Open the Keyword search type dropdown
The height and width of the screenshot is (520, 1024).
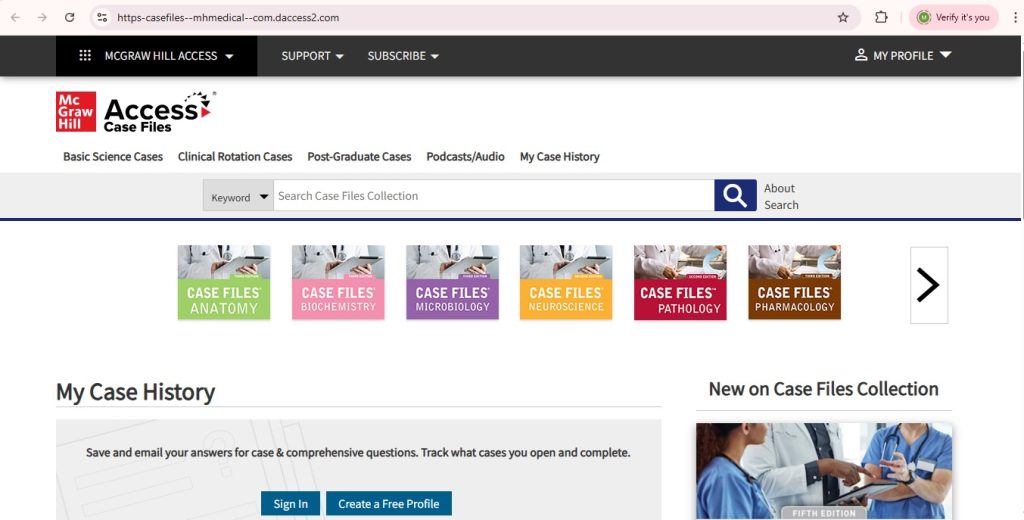point(238,196)
